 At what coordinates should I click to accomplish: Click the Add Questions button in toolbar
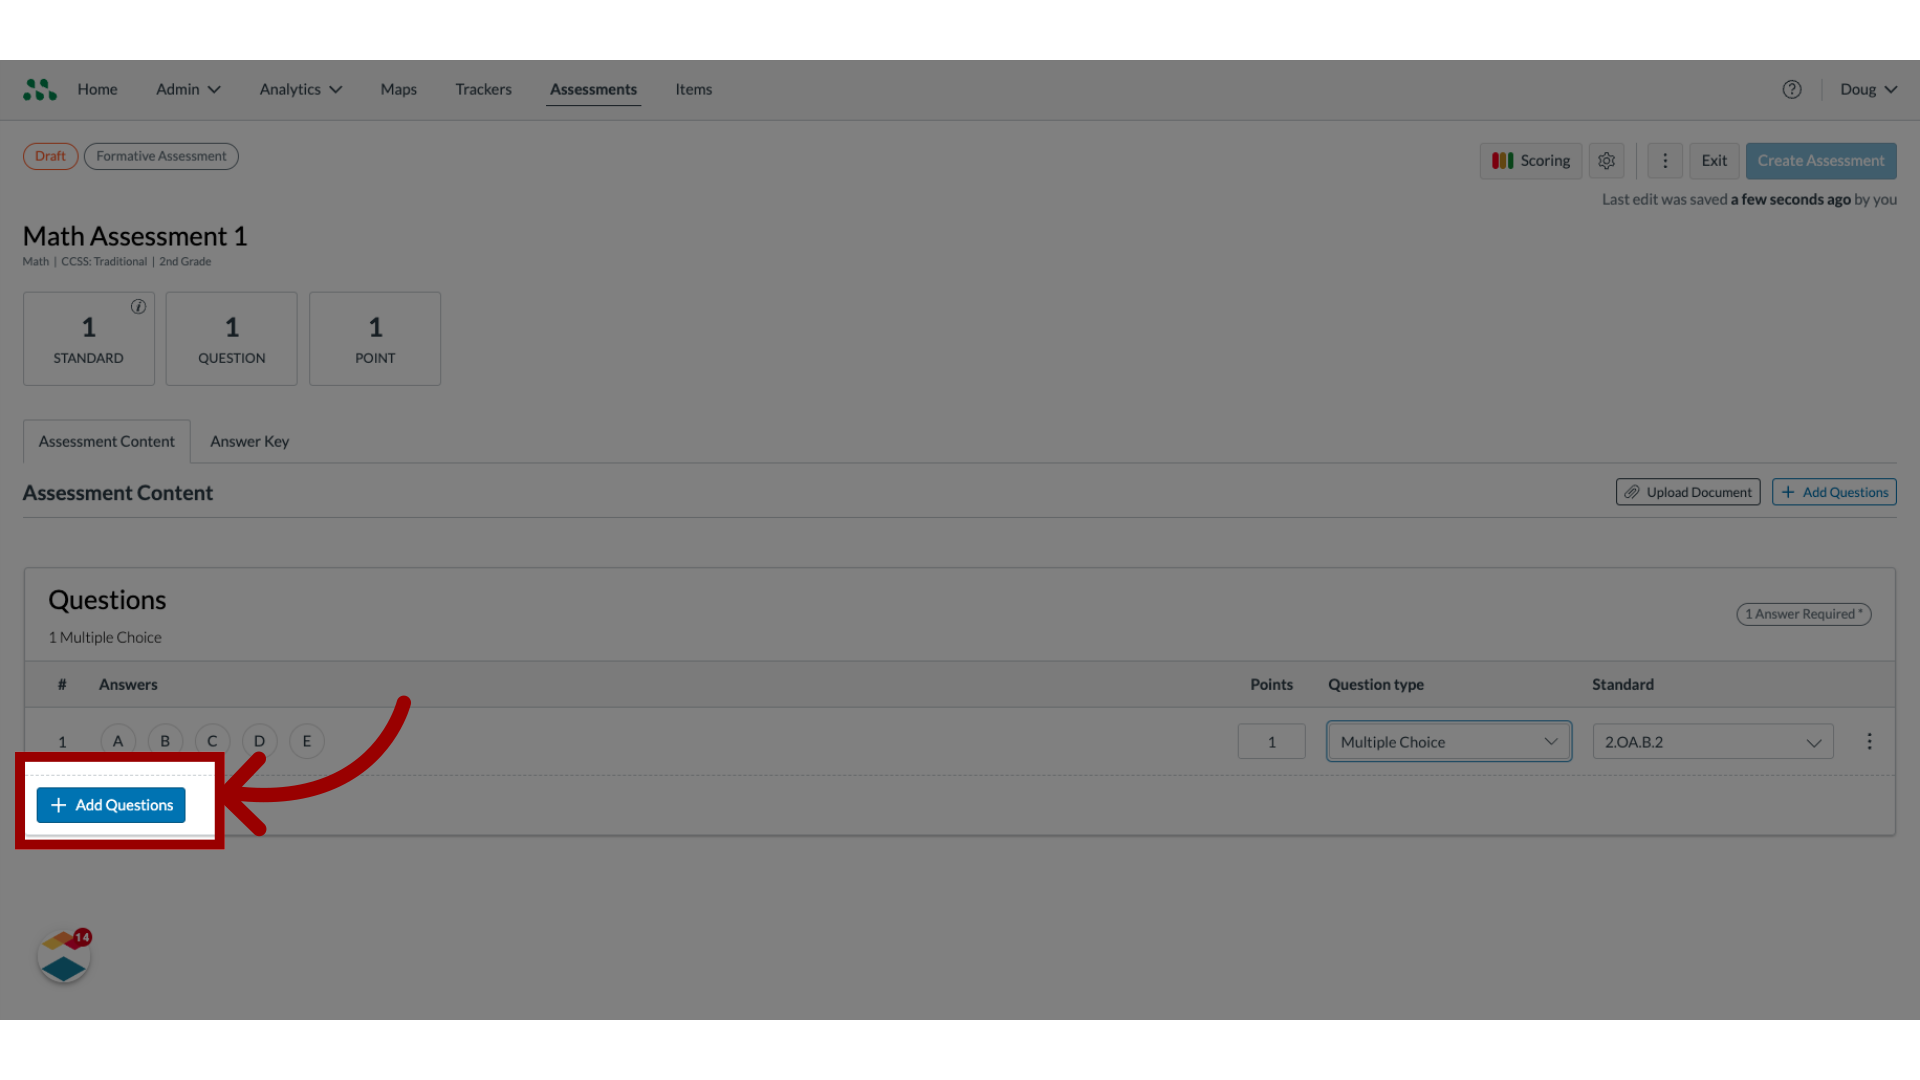pyautogui.click(x=1834, y=492)
